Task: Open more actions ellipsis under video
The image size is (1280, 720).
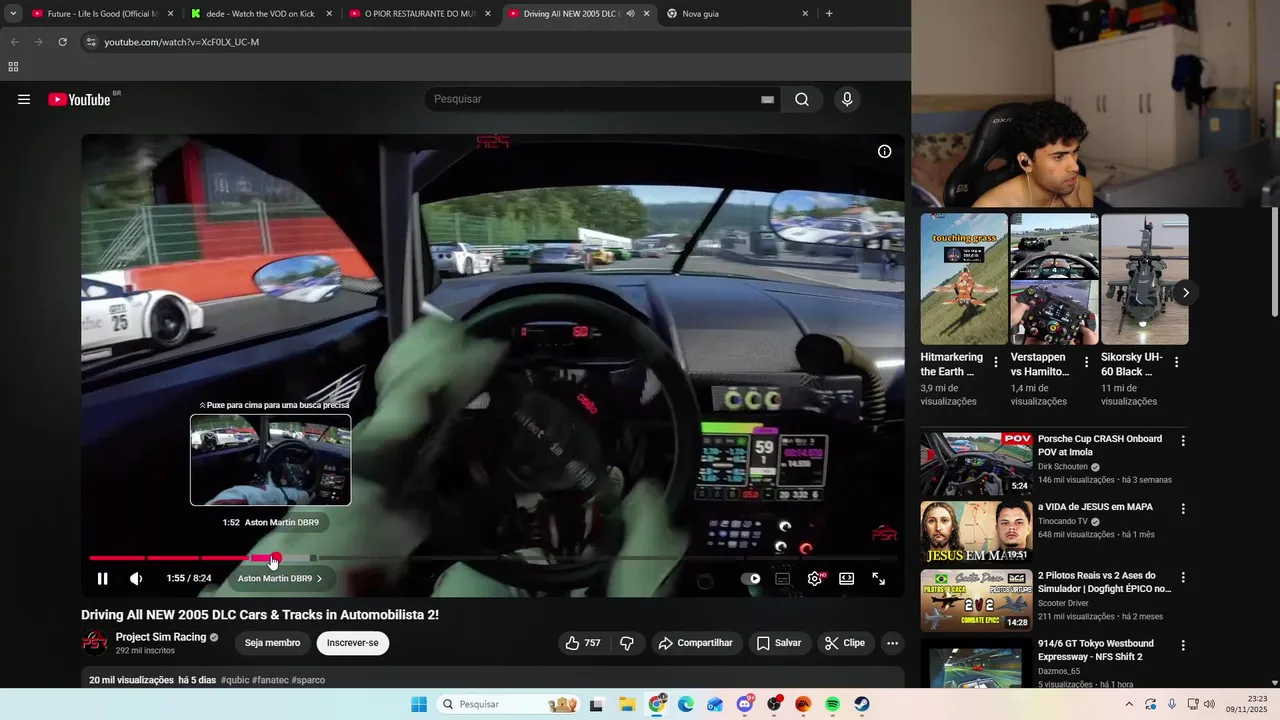Action: pos(892,643)
